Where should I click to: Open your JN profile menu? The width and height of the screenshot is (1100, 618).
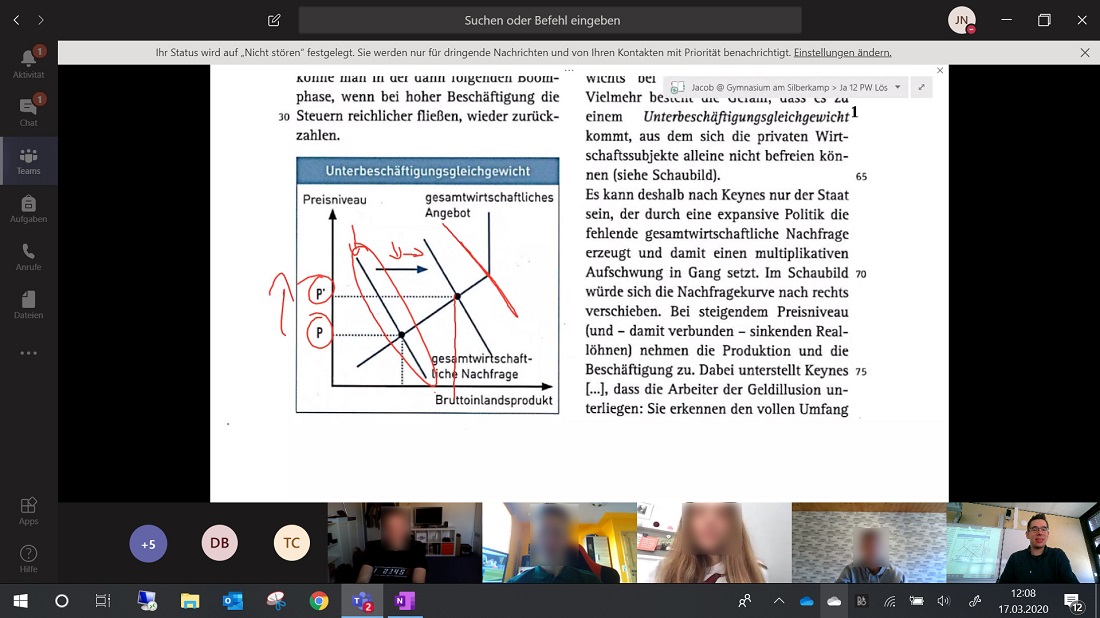960,19
